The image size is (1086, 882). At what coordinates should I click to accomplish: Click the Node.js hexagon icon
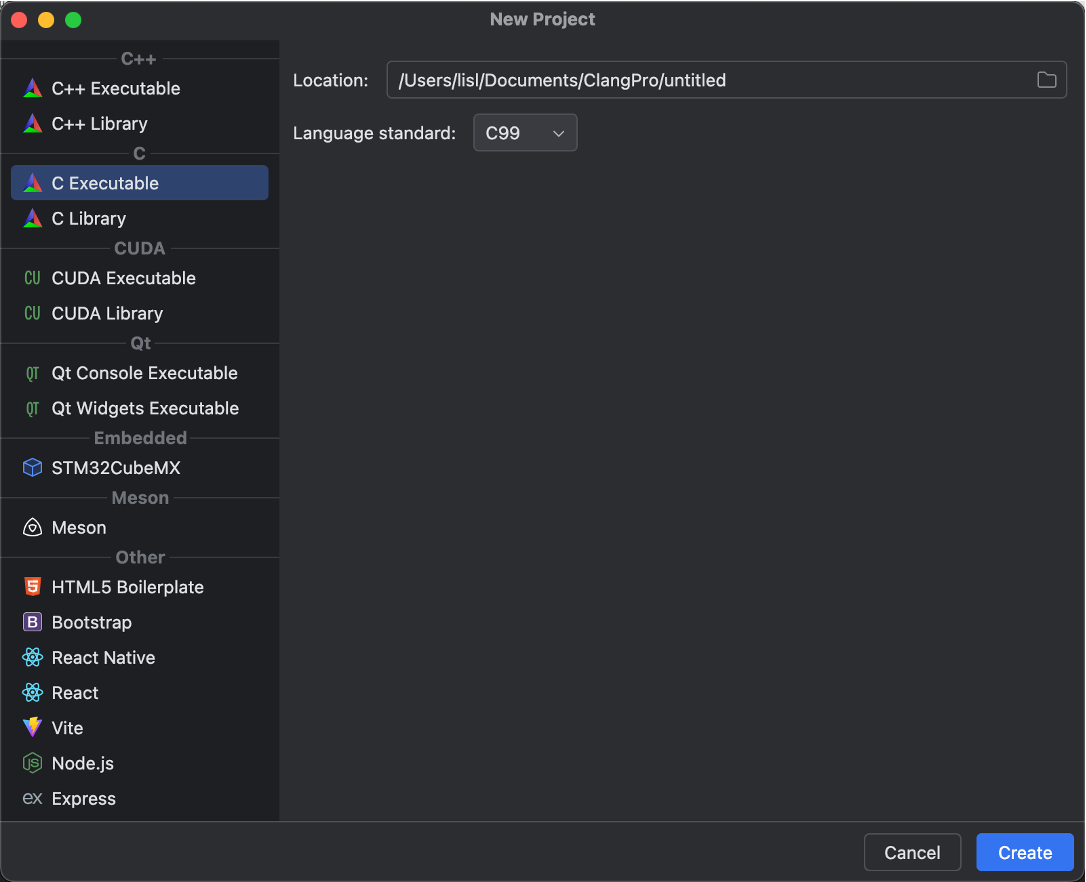[33, 763]
